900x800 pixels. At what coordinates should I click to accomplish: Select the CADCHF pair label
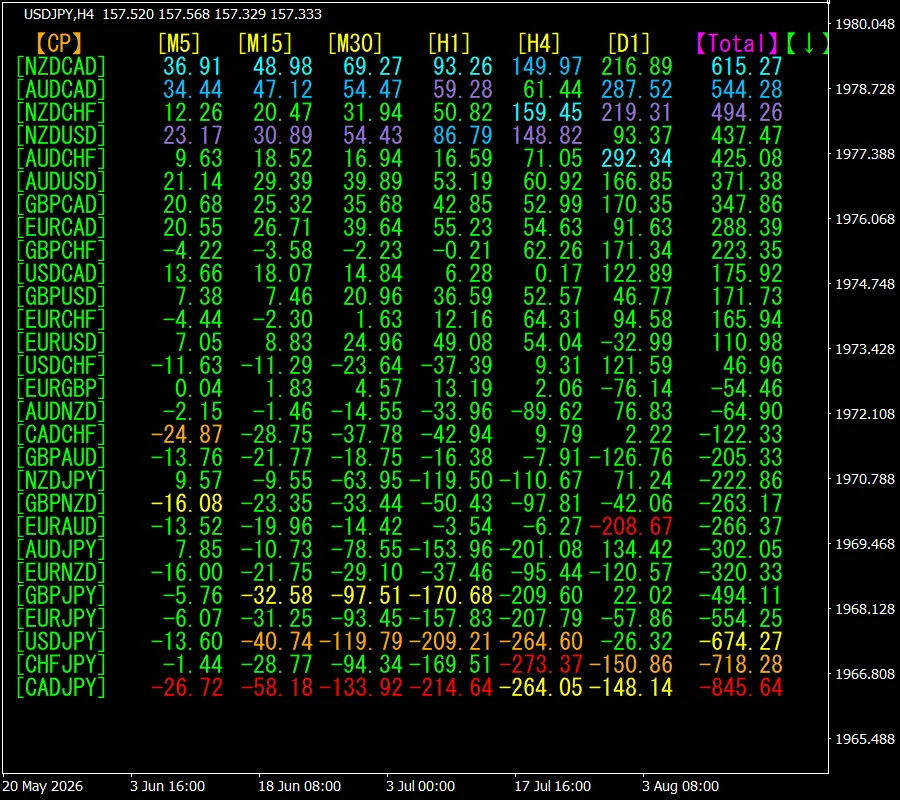tap(61, 434)
